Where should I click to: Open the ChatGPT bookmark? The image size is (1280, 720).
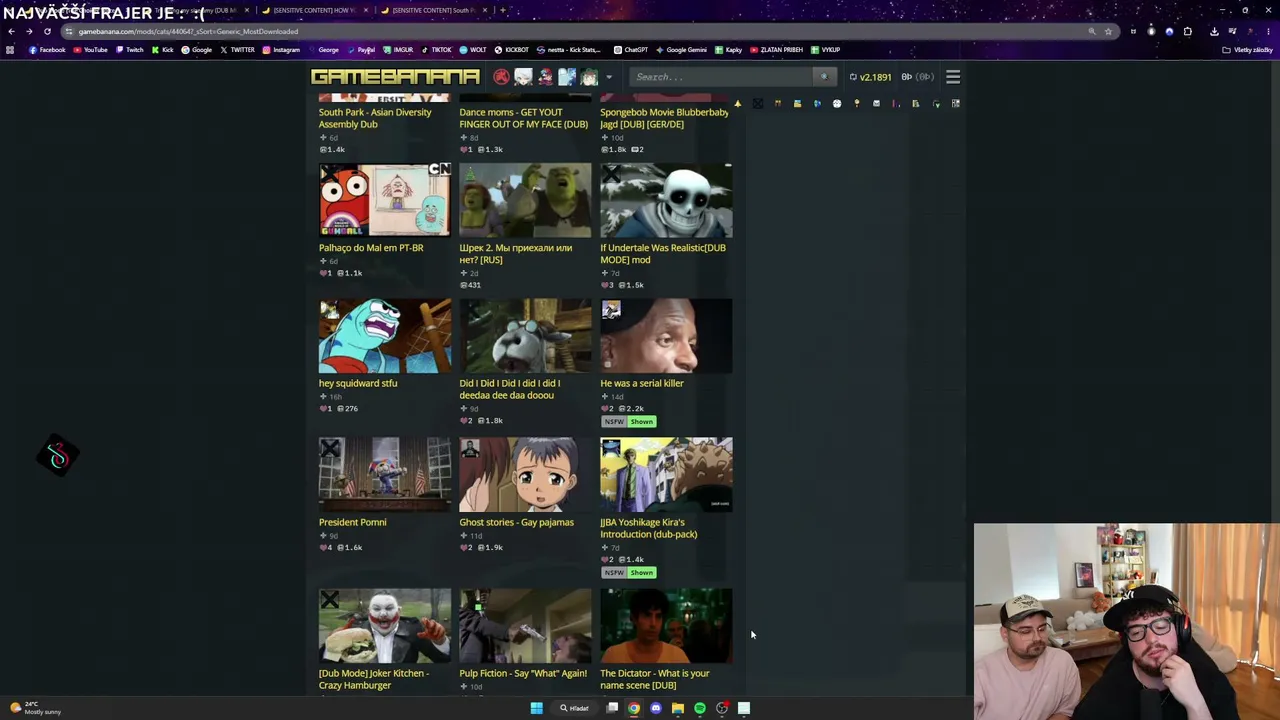631,50
